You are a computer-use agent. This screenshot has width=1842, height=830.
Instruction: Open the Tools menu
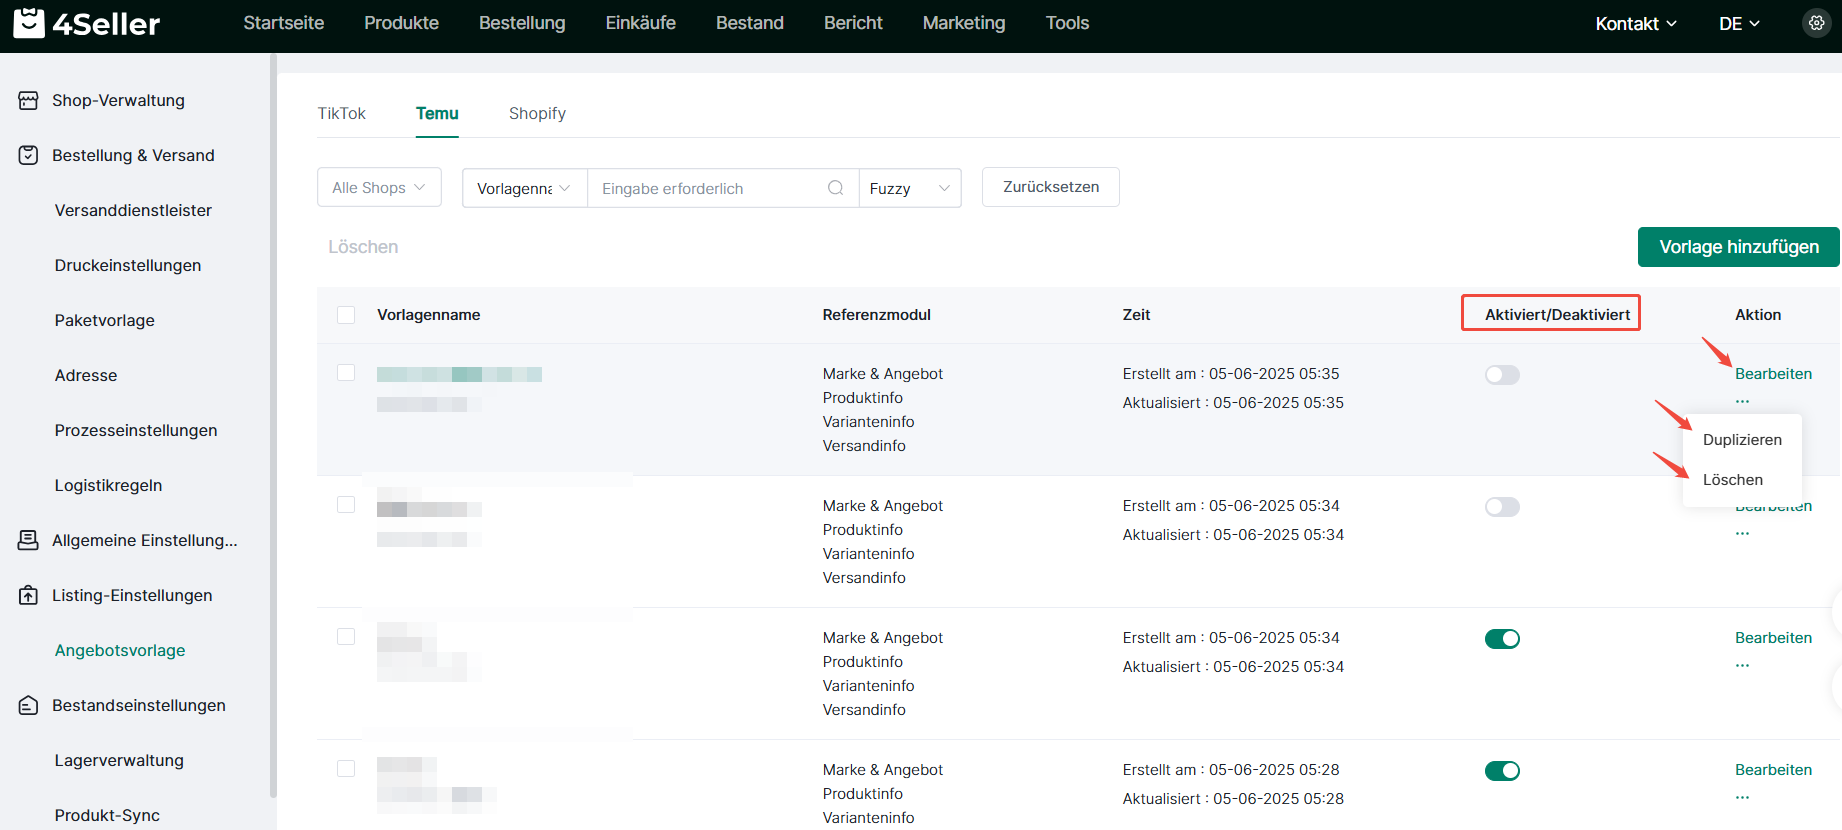tap(1067, 23)
